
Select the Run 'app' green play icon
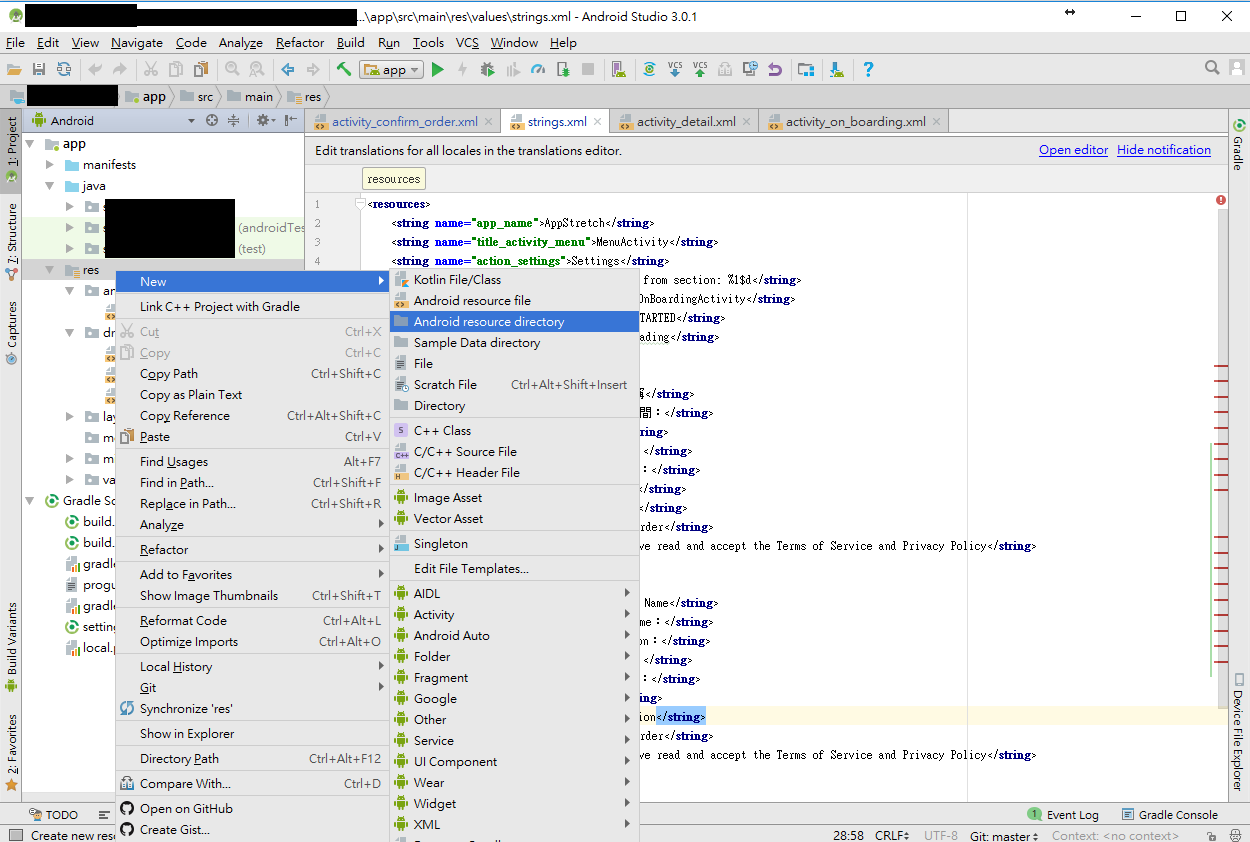[437, 69]
